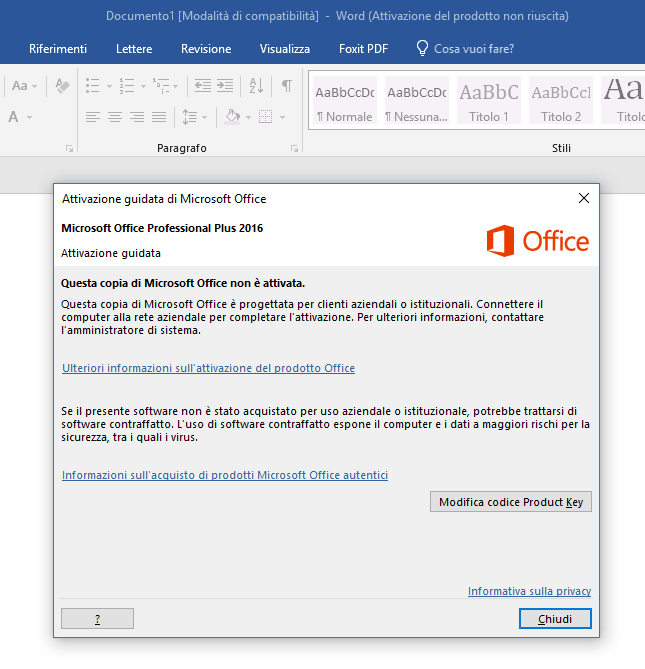Open the Foxit PDF tab
Screen dimensions: 645x669
(x=363, y=49)
